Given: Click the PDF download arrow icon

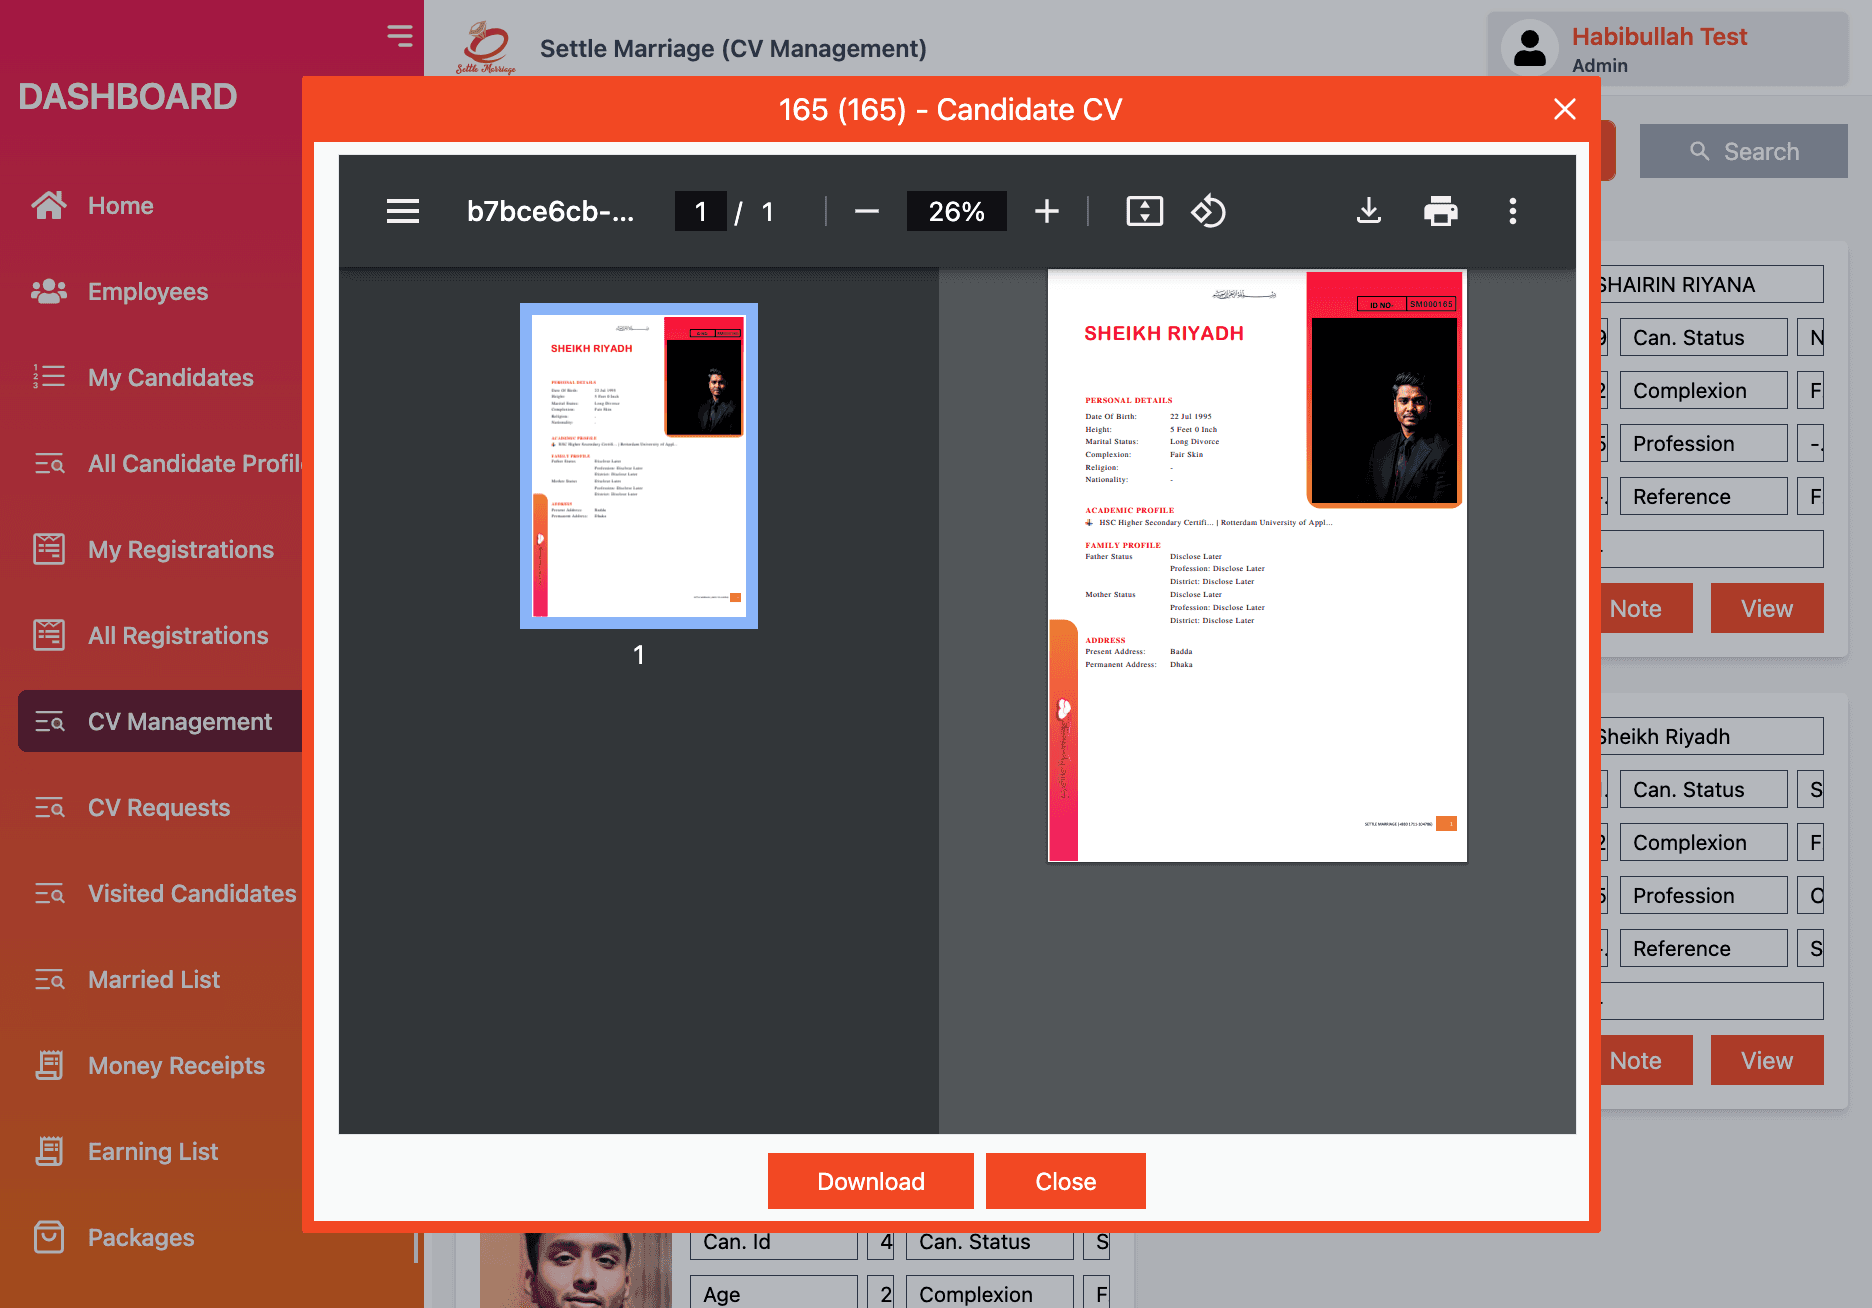Looking at the screenshot, I should point(1368,211).
